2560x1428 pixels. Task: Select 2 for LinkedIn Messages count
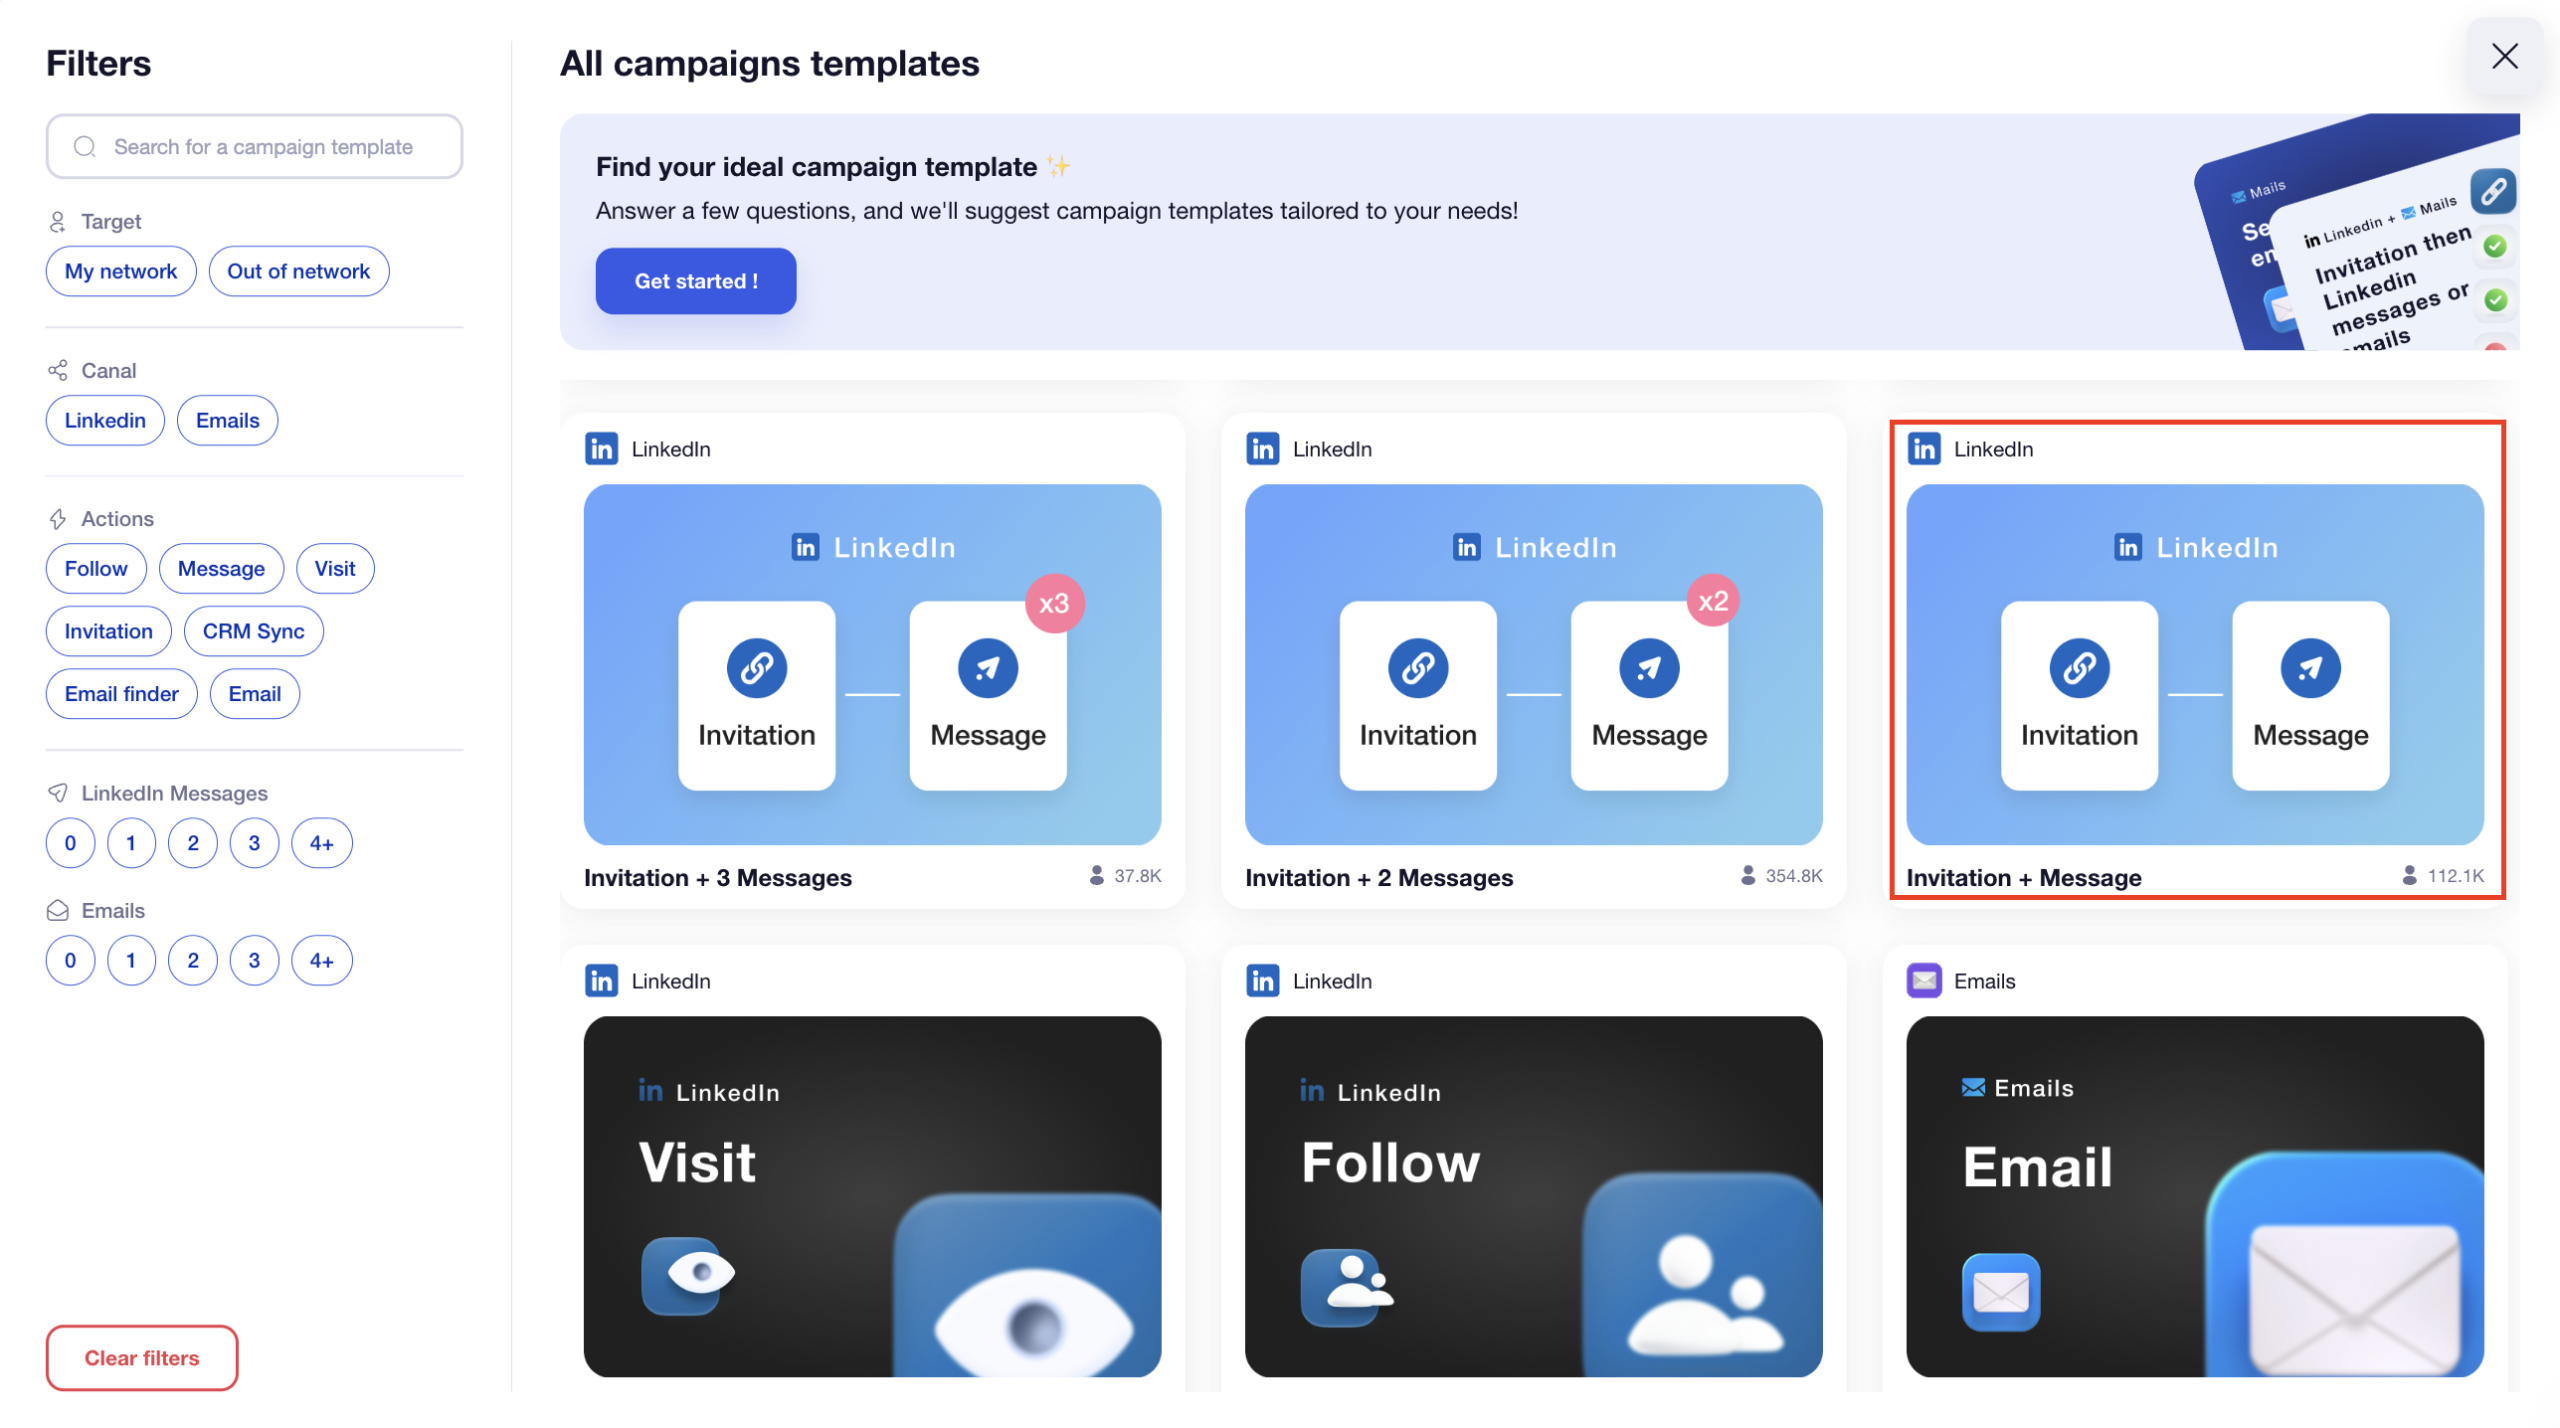tap(192, 842)
